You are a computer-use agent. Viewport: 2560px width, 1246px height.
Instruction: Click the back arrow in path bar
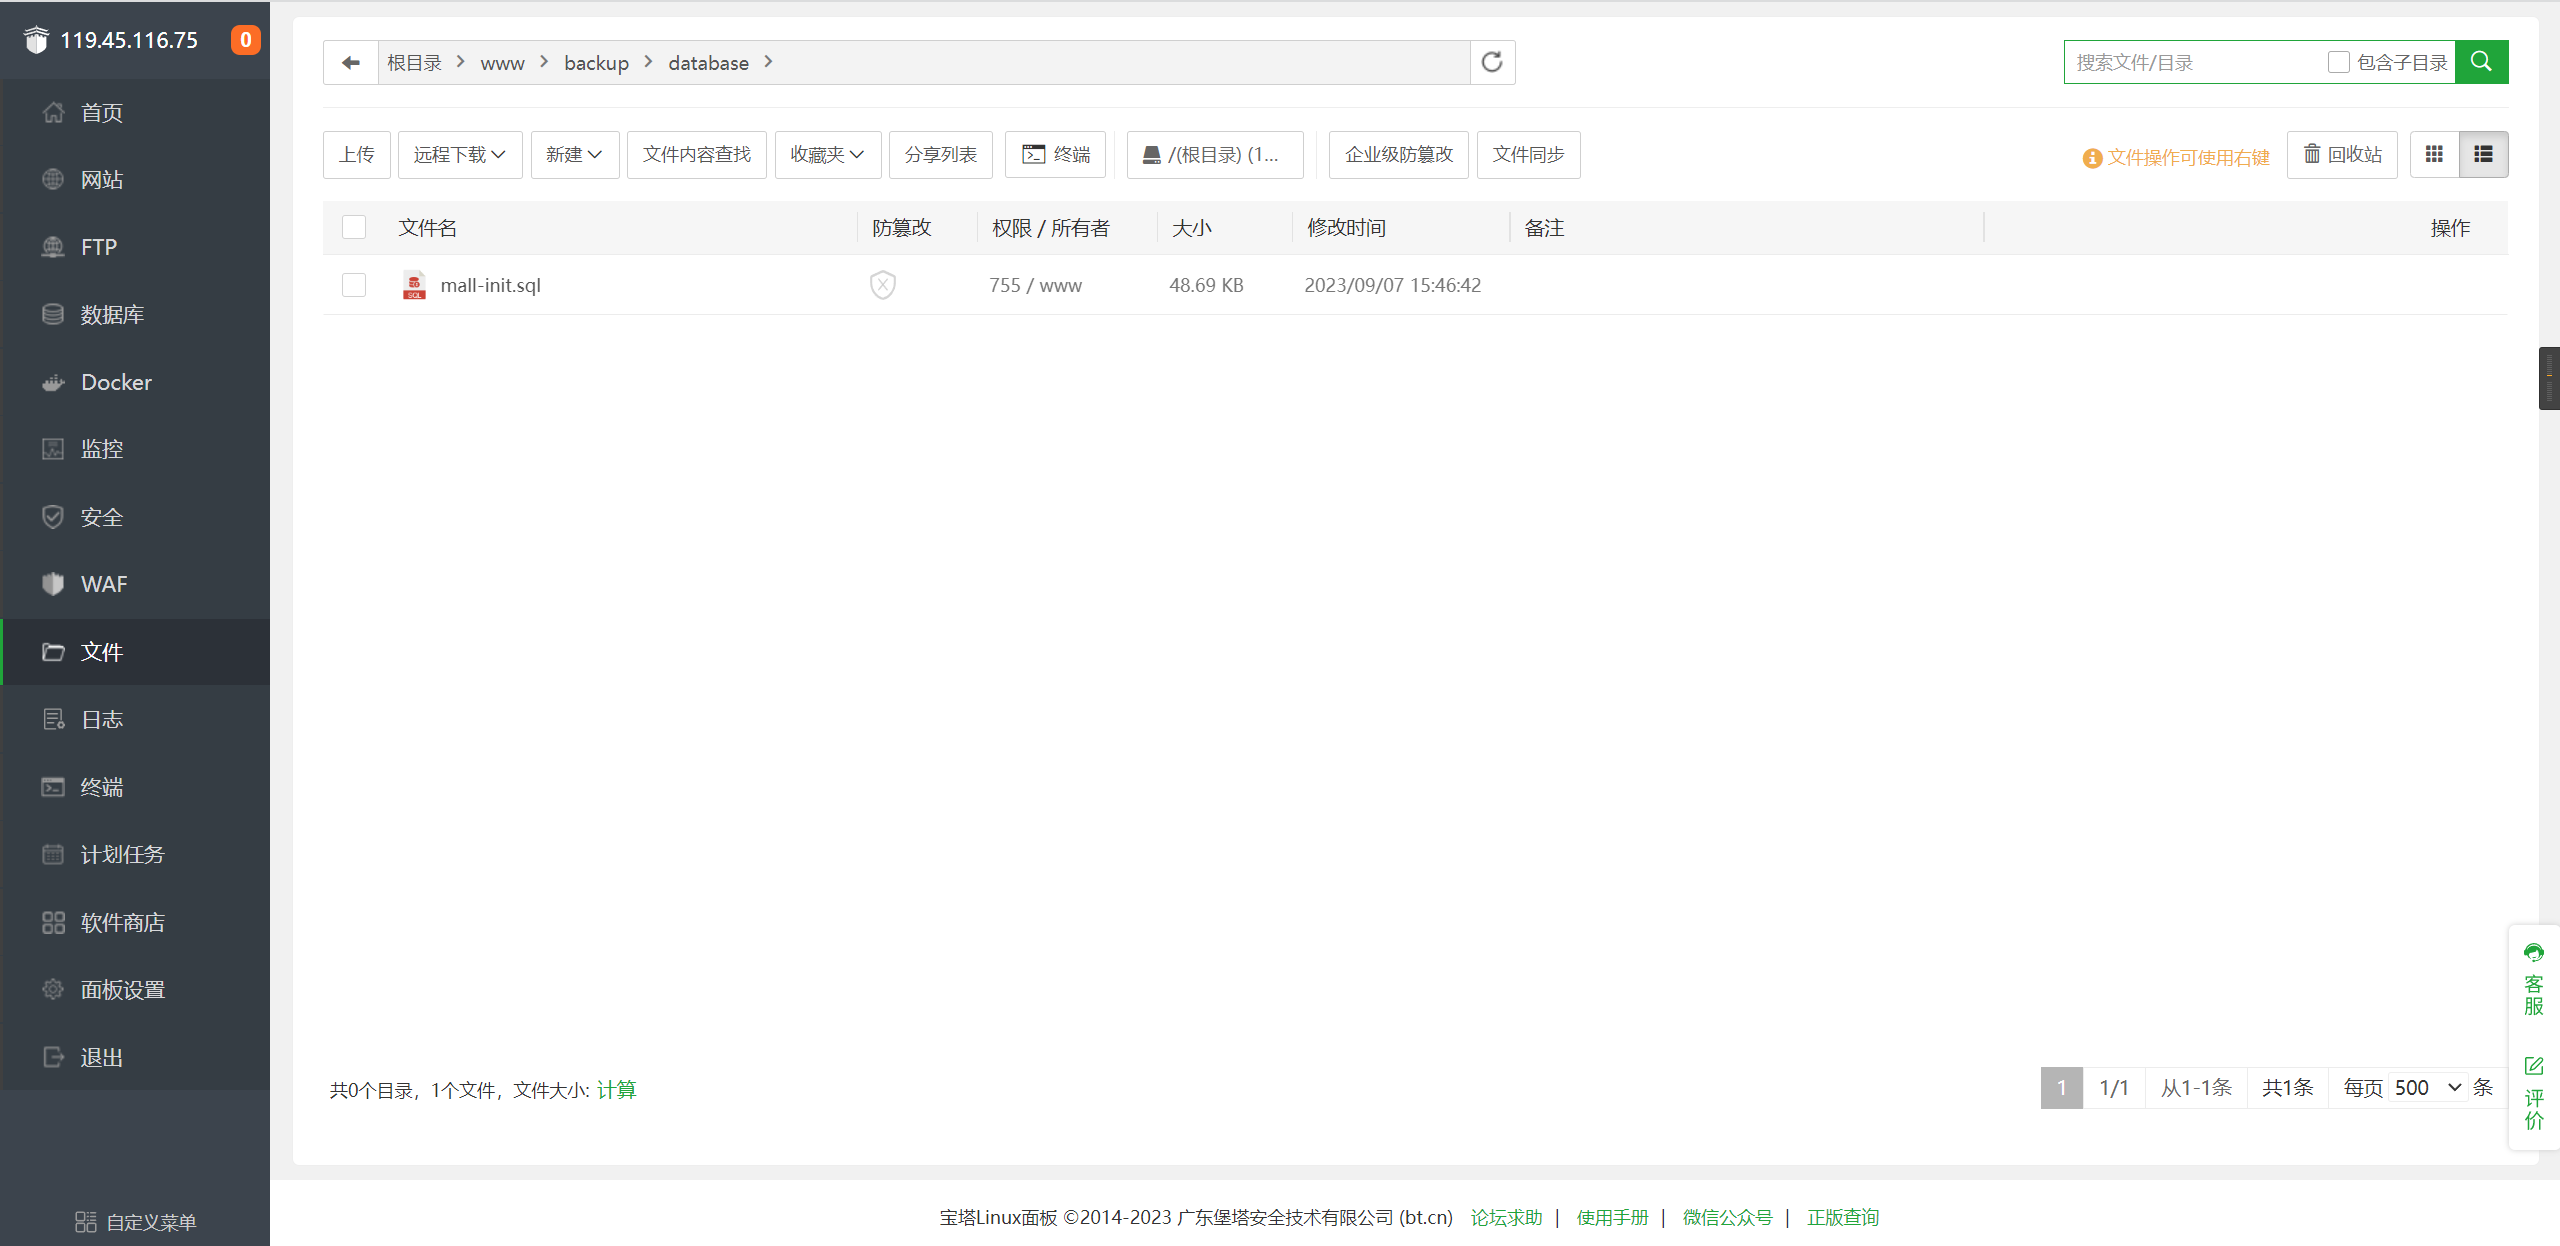point(350,63)
